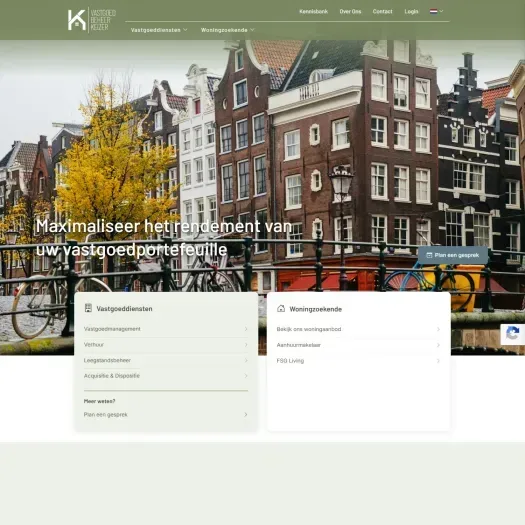Click arrow on Leegstandsbeheer row

click(246, 361)
